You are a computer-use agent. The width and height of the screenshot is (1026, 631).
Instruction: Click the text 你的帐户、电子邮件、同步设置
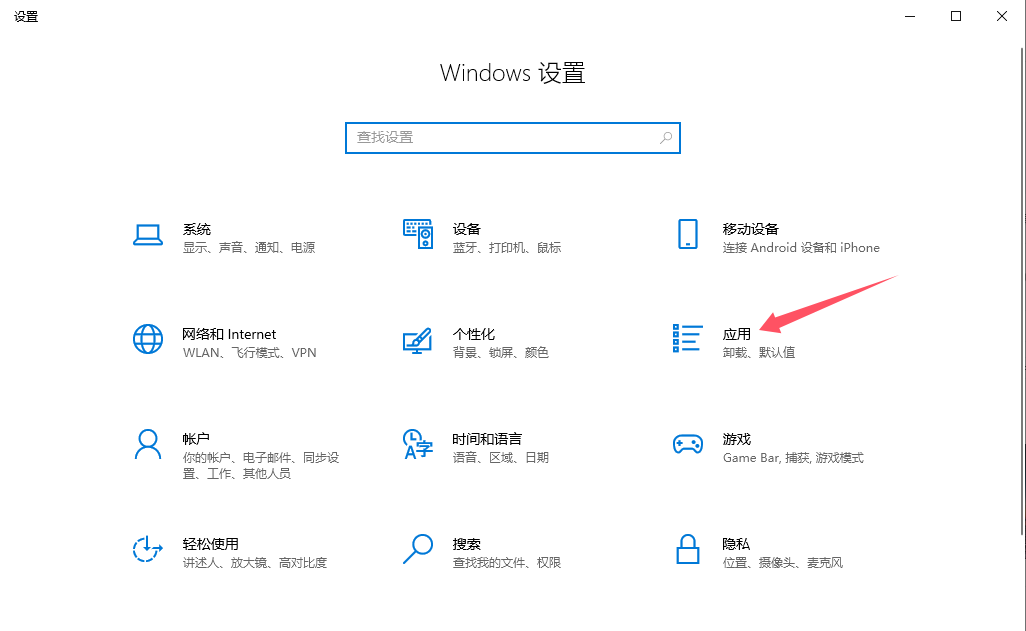pyautogui.click(x=261, y=465)
